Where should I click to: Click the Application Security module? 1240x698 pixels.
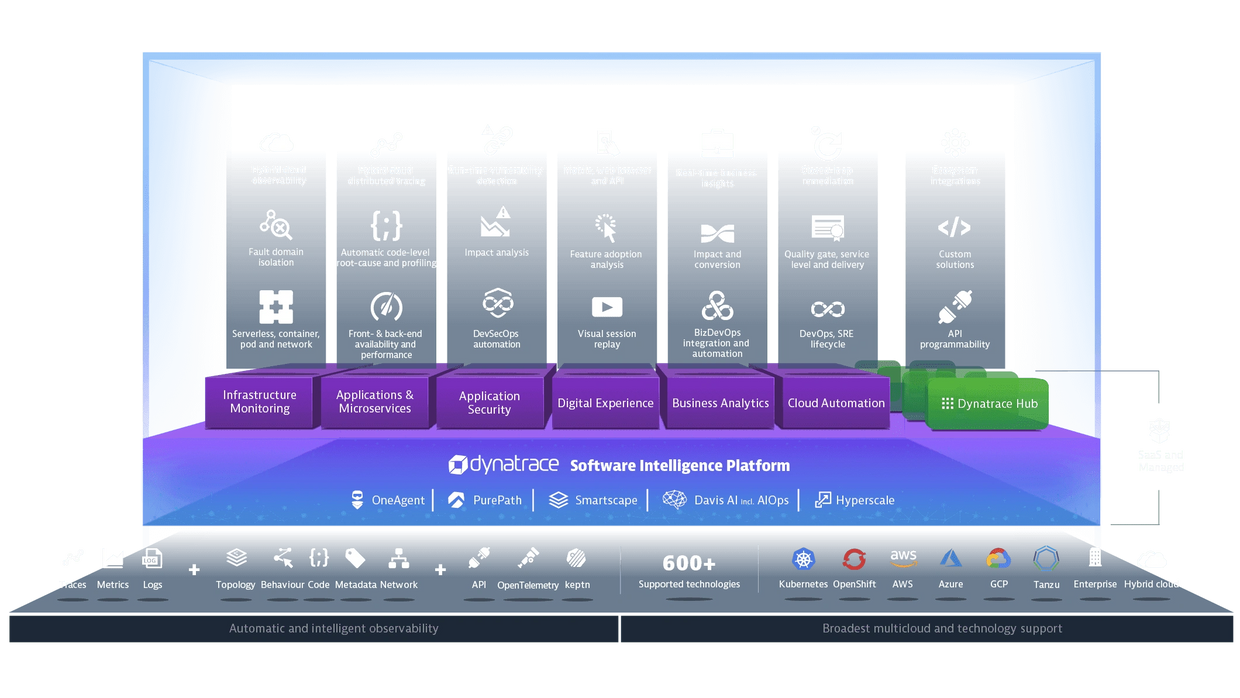pos(488,402)
